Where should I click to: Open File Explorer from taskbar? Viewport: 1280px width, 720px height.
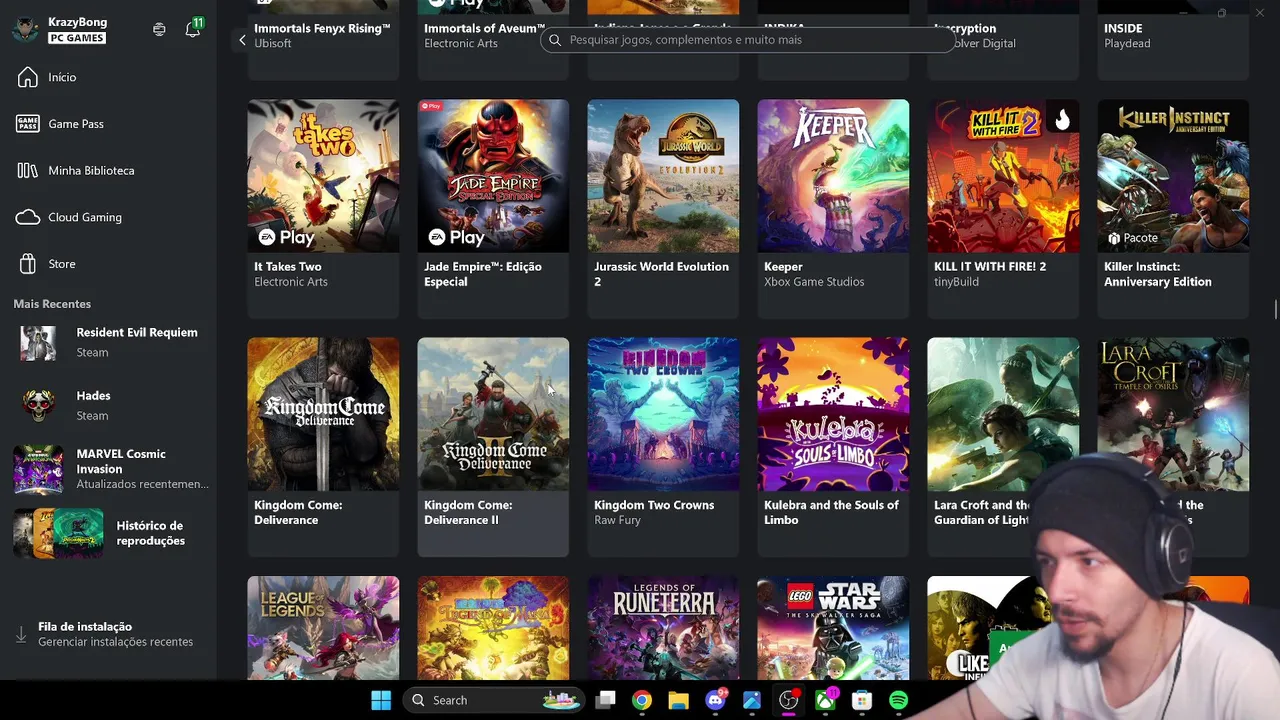678,700
